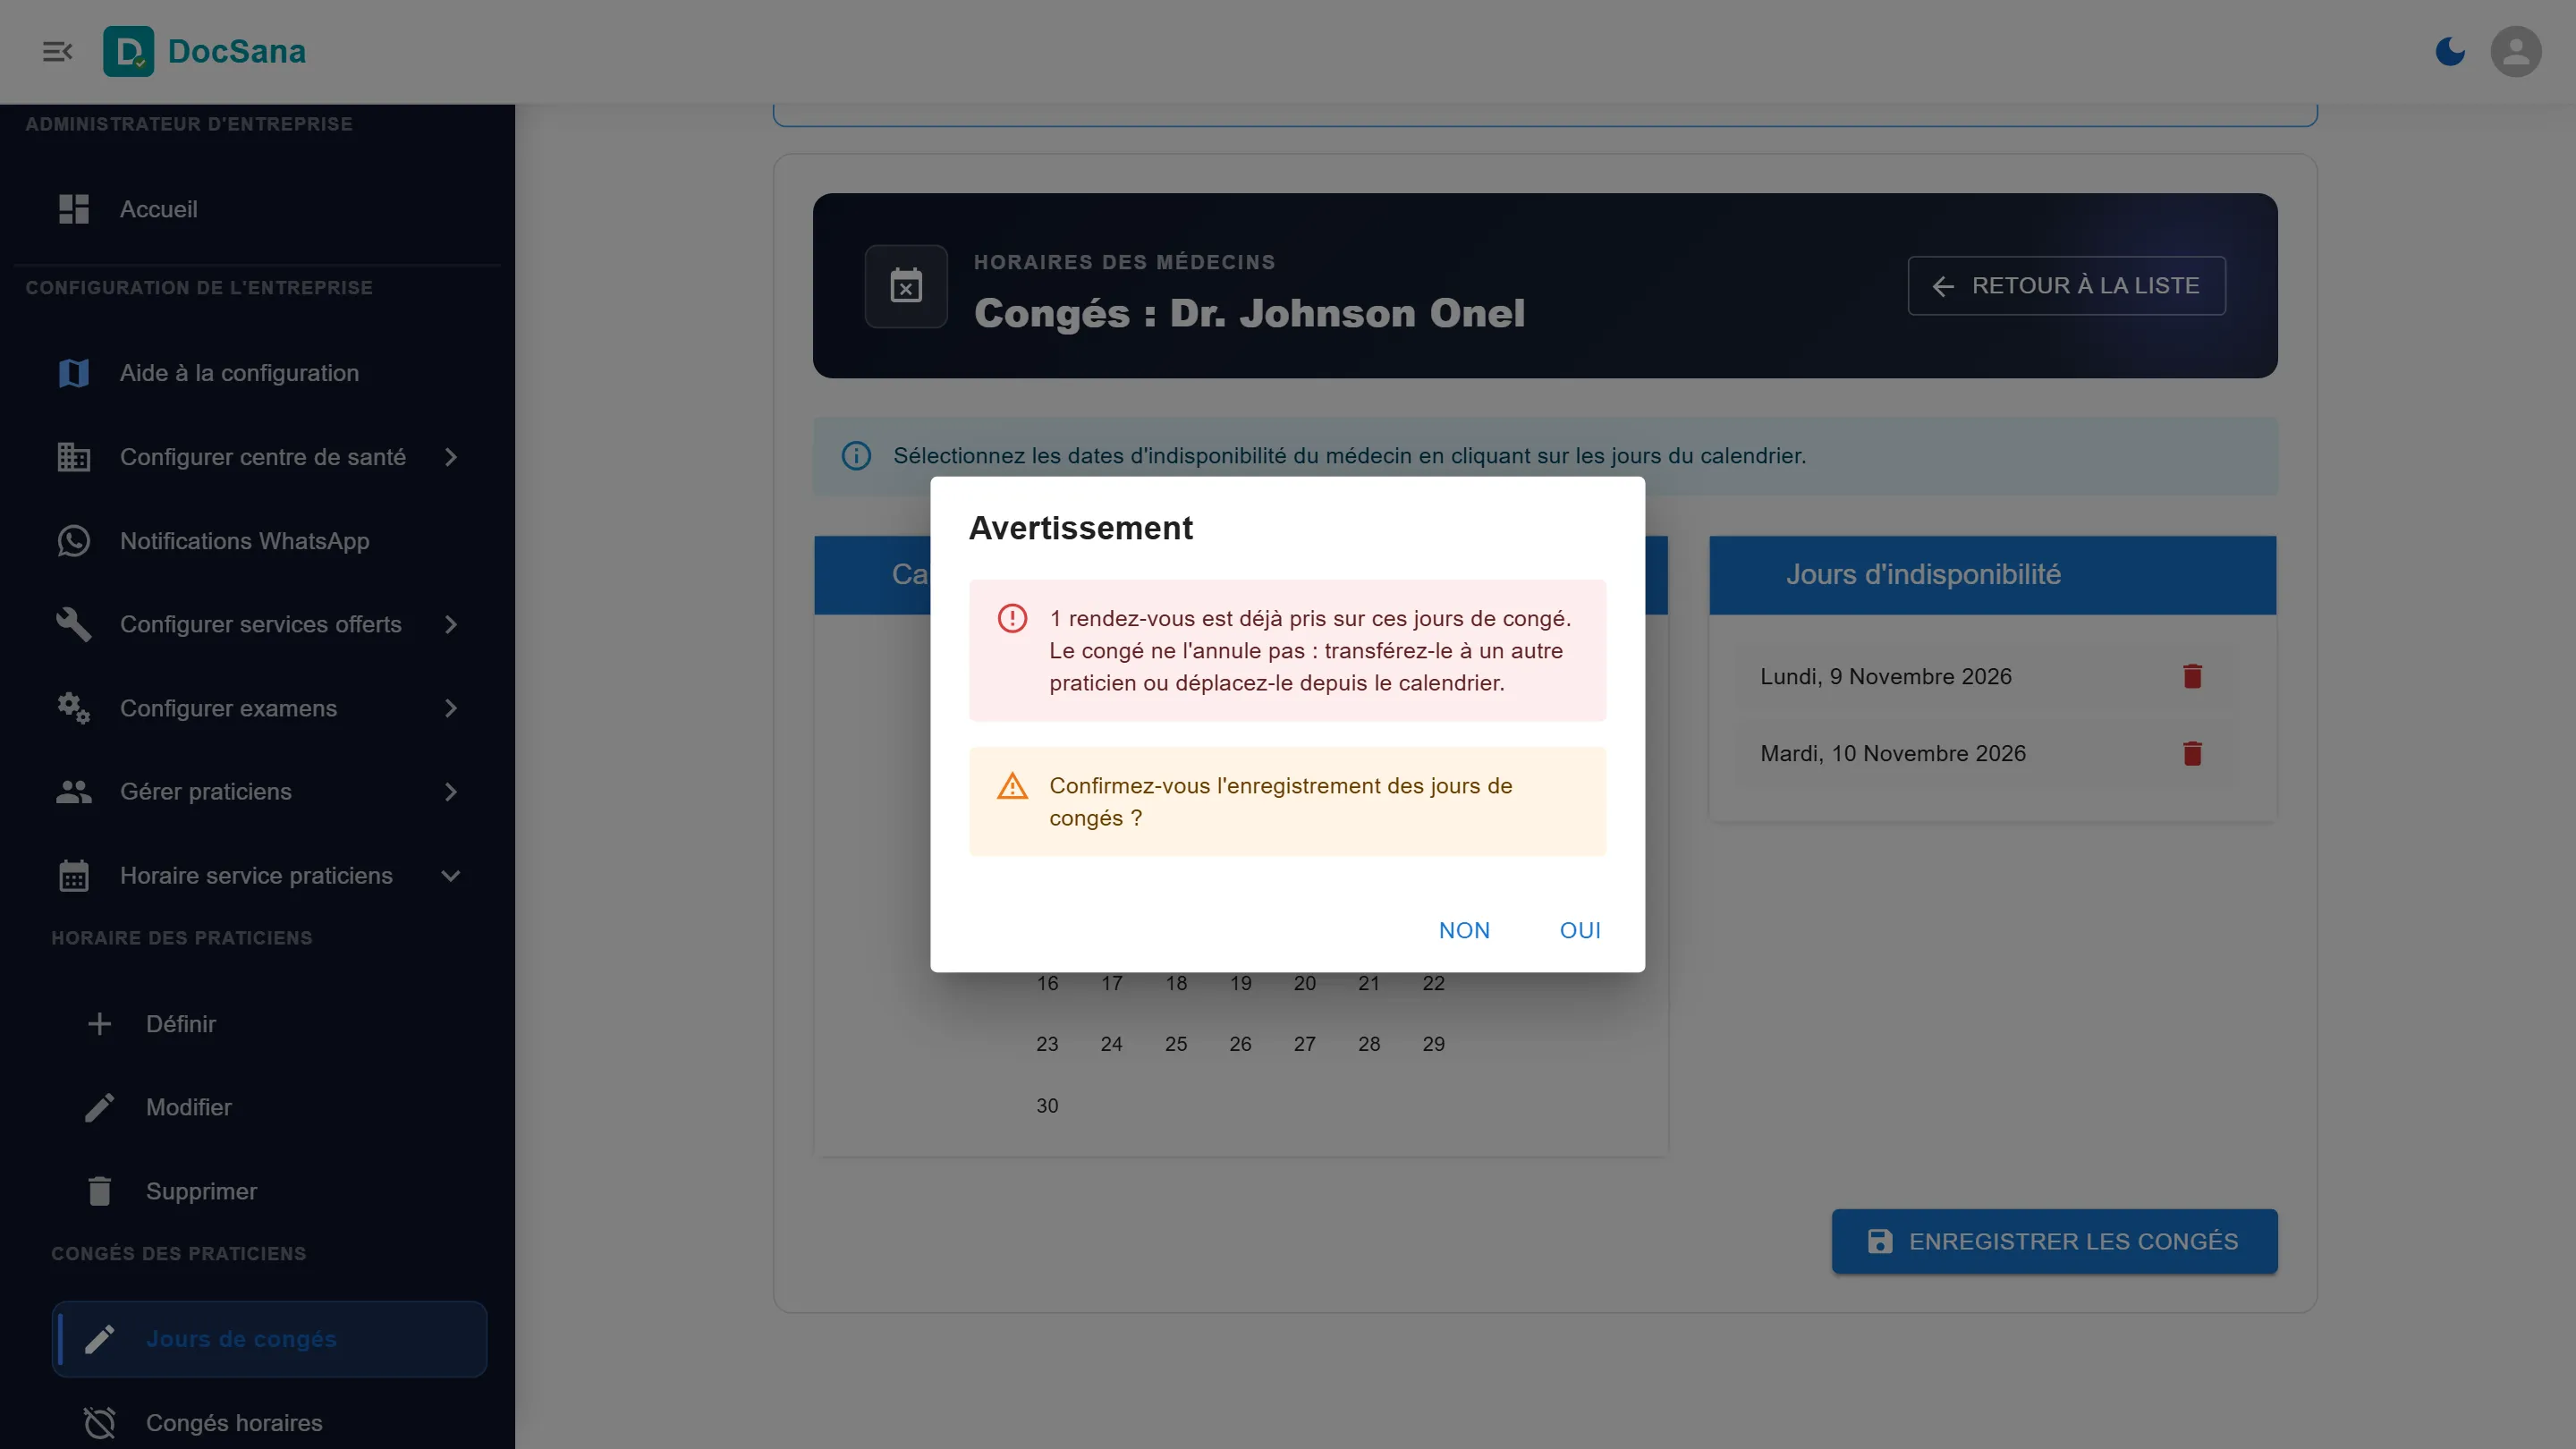Click the WhatsApp icon in the sidebar
The image size is (2576, 1449).
pyautogui.click(x=73, y=541)
